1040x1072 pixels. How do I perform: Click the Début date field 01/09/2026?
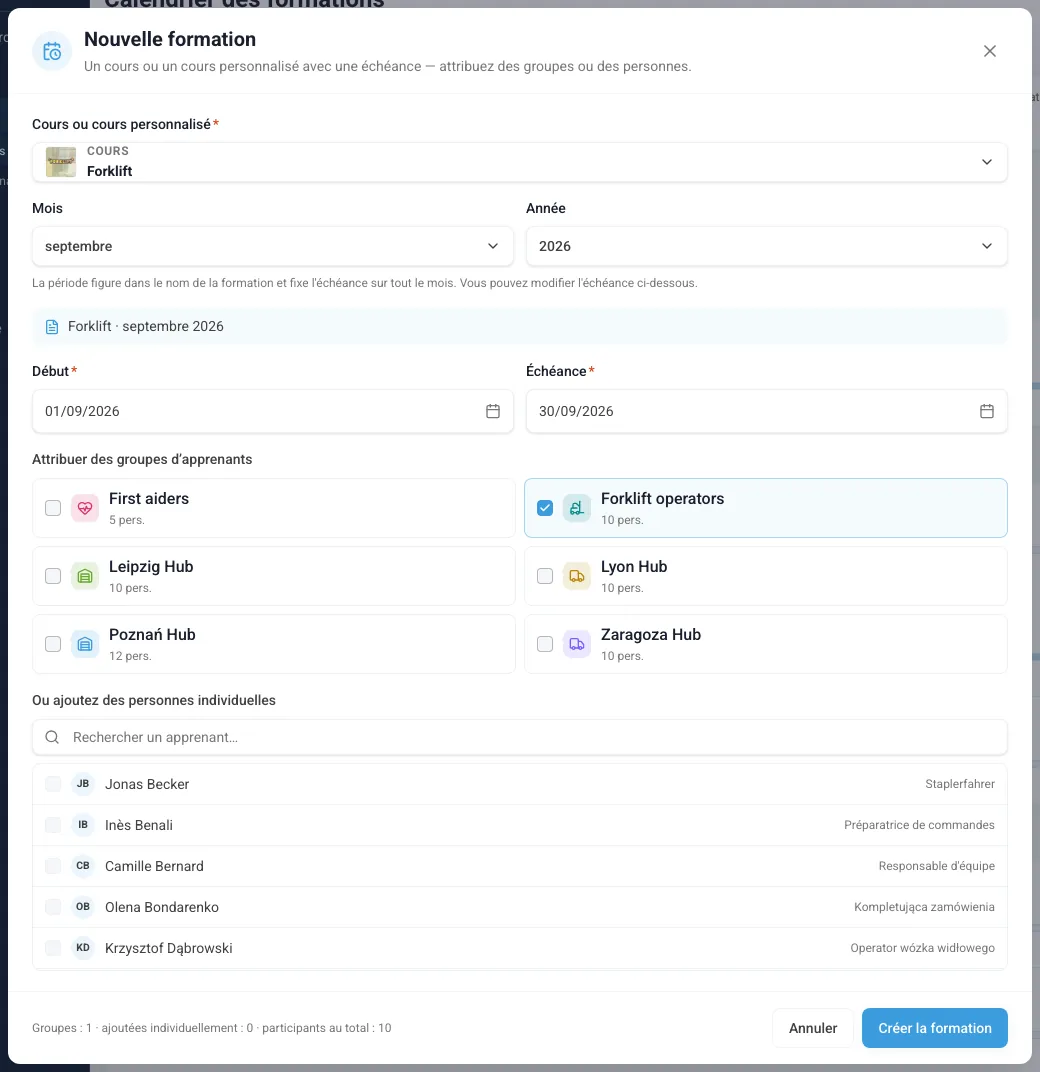pyautogui.click(x=273, y=411)
